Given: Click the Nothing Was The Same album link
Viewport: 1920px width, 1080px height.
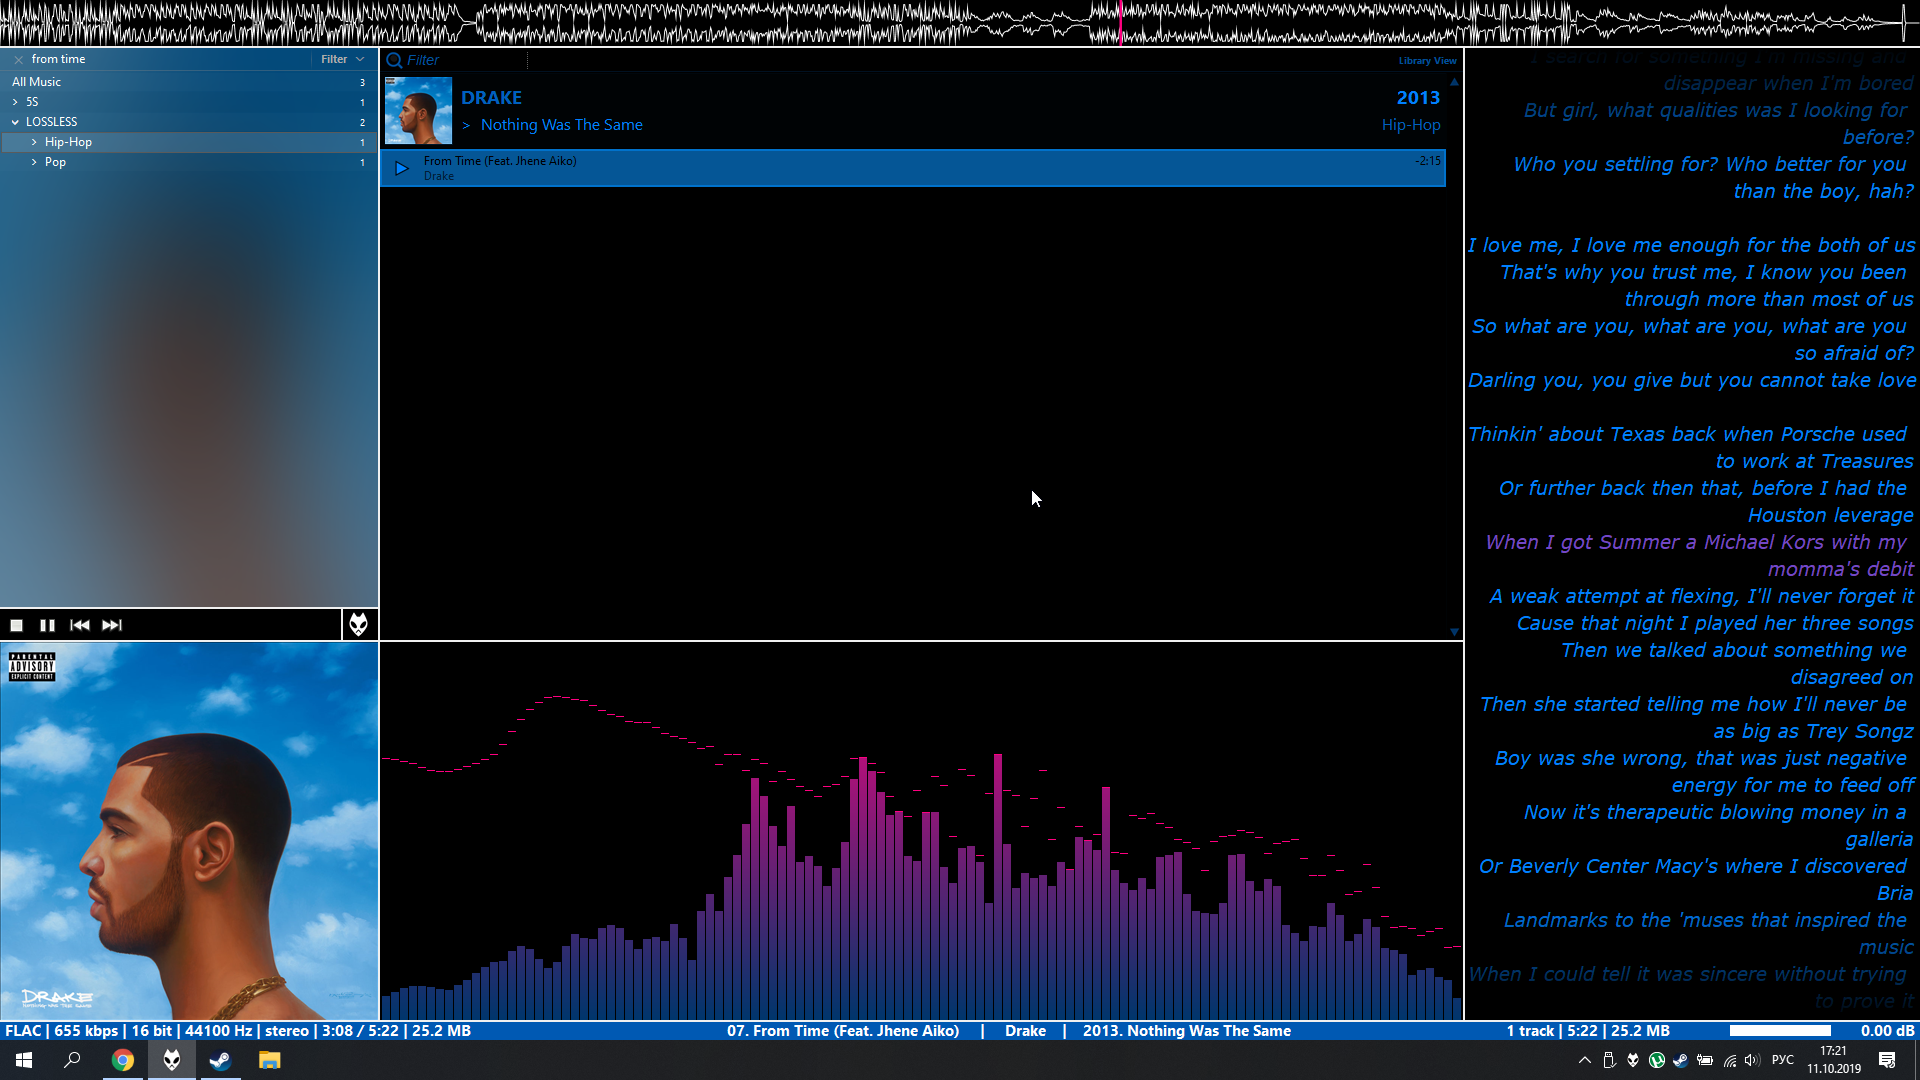Looking at the screenshot, I should 561,125.
